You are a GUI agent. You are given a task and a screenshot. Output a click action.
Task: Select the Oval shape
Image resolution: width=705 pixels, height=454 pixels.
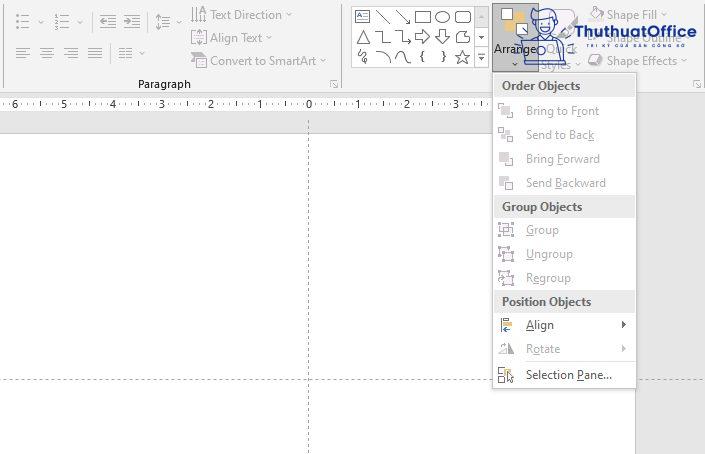(442, 17)
